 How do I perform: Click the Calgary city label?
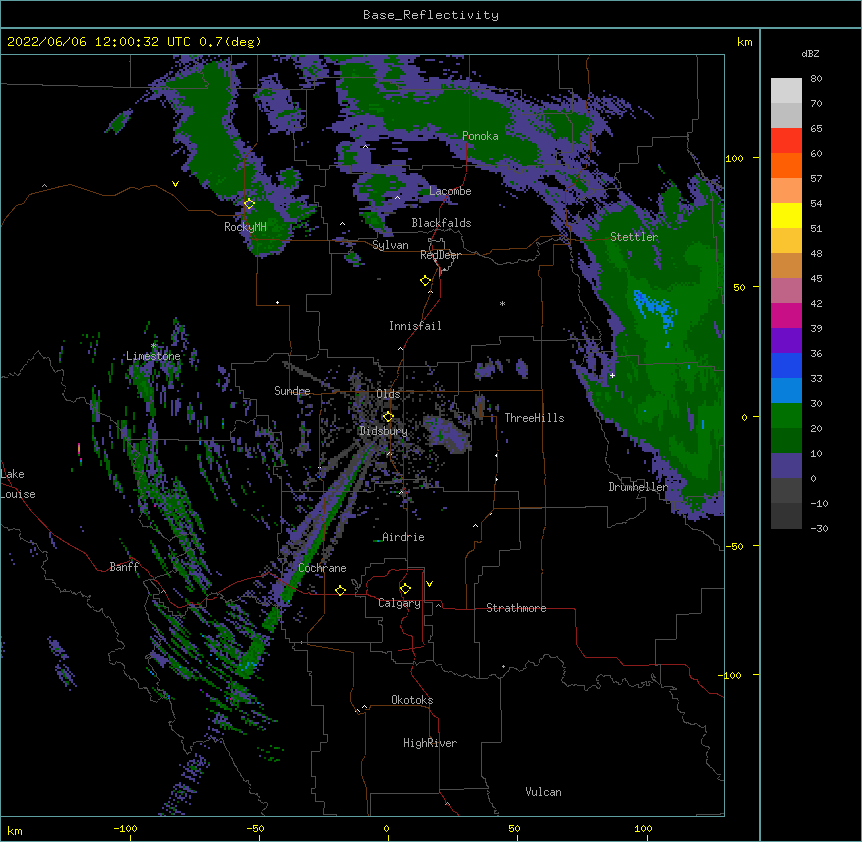click(x=399, y=603)
